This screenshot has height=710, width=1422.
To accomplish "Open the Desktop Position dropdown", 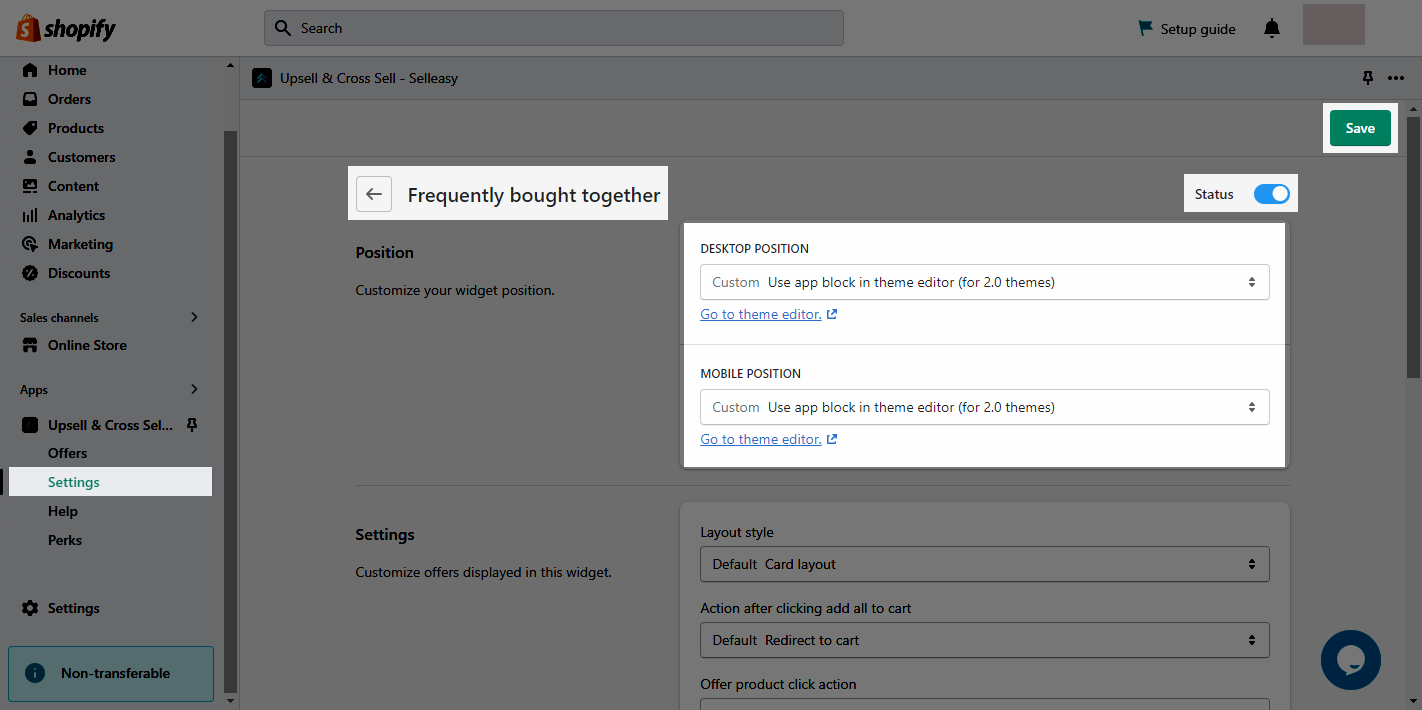I will pyautogui.click(x=985, y=282).
